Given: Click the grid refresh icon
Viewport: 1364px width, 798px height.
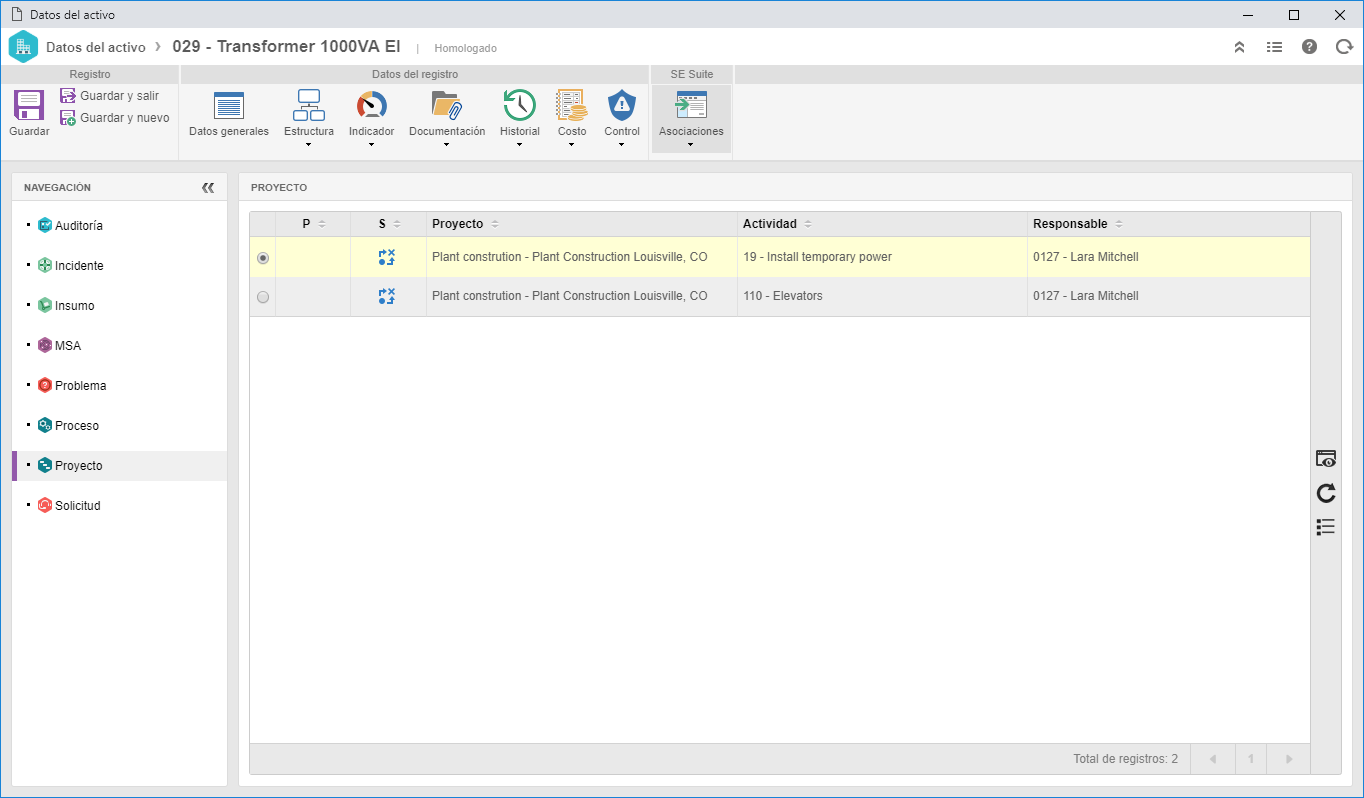Looking at the screenshot, I should (x=1326, y=493).
